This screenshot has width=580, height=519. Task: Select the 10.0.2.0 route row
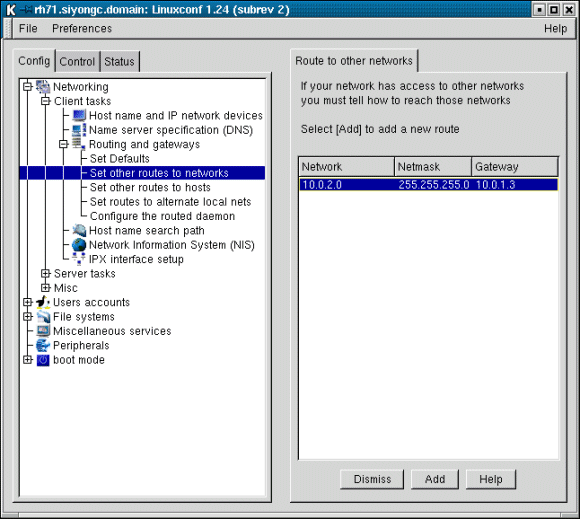coord(428,185)
